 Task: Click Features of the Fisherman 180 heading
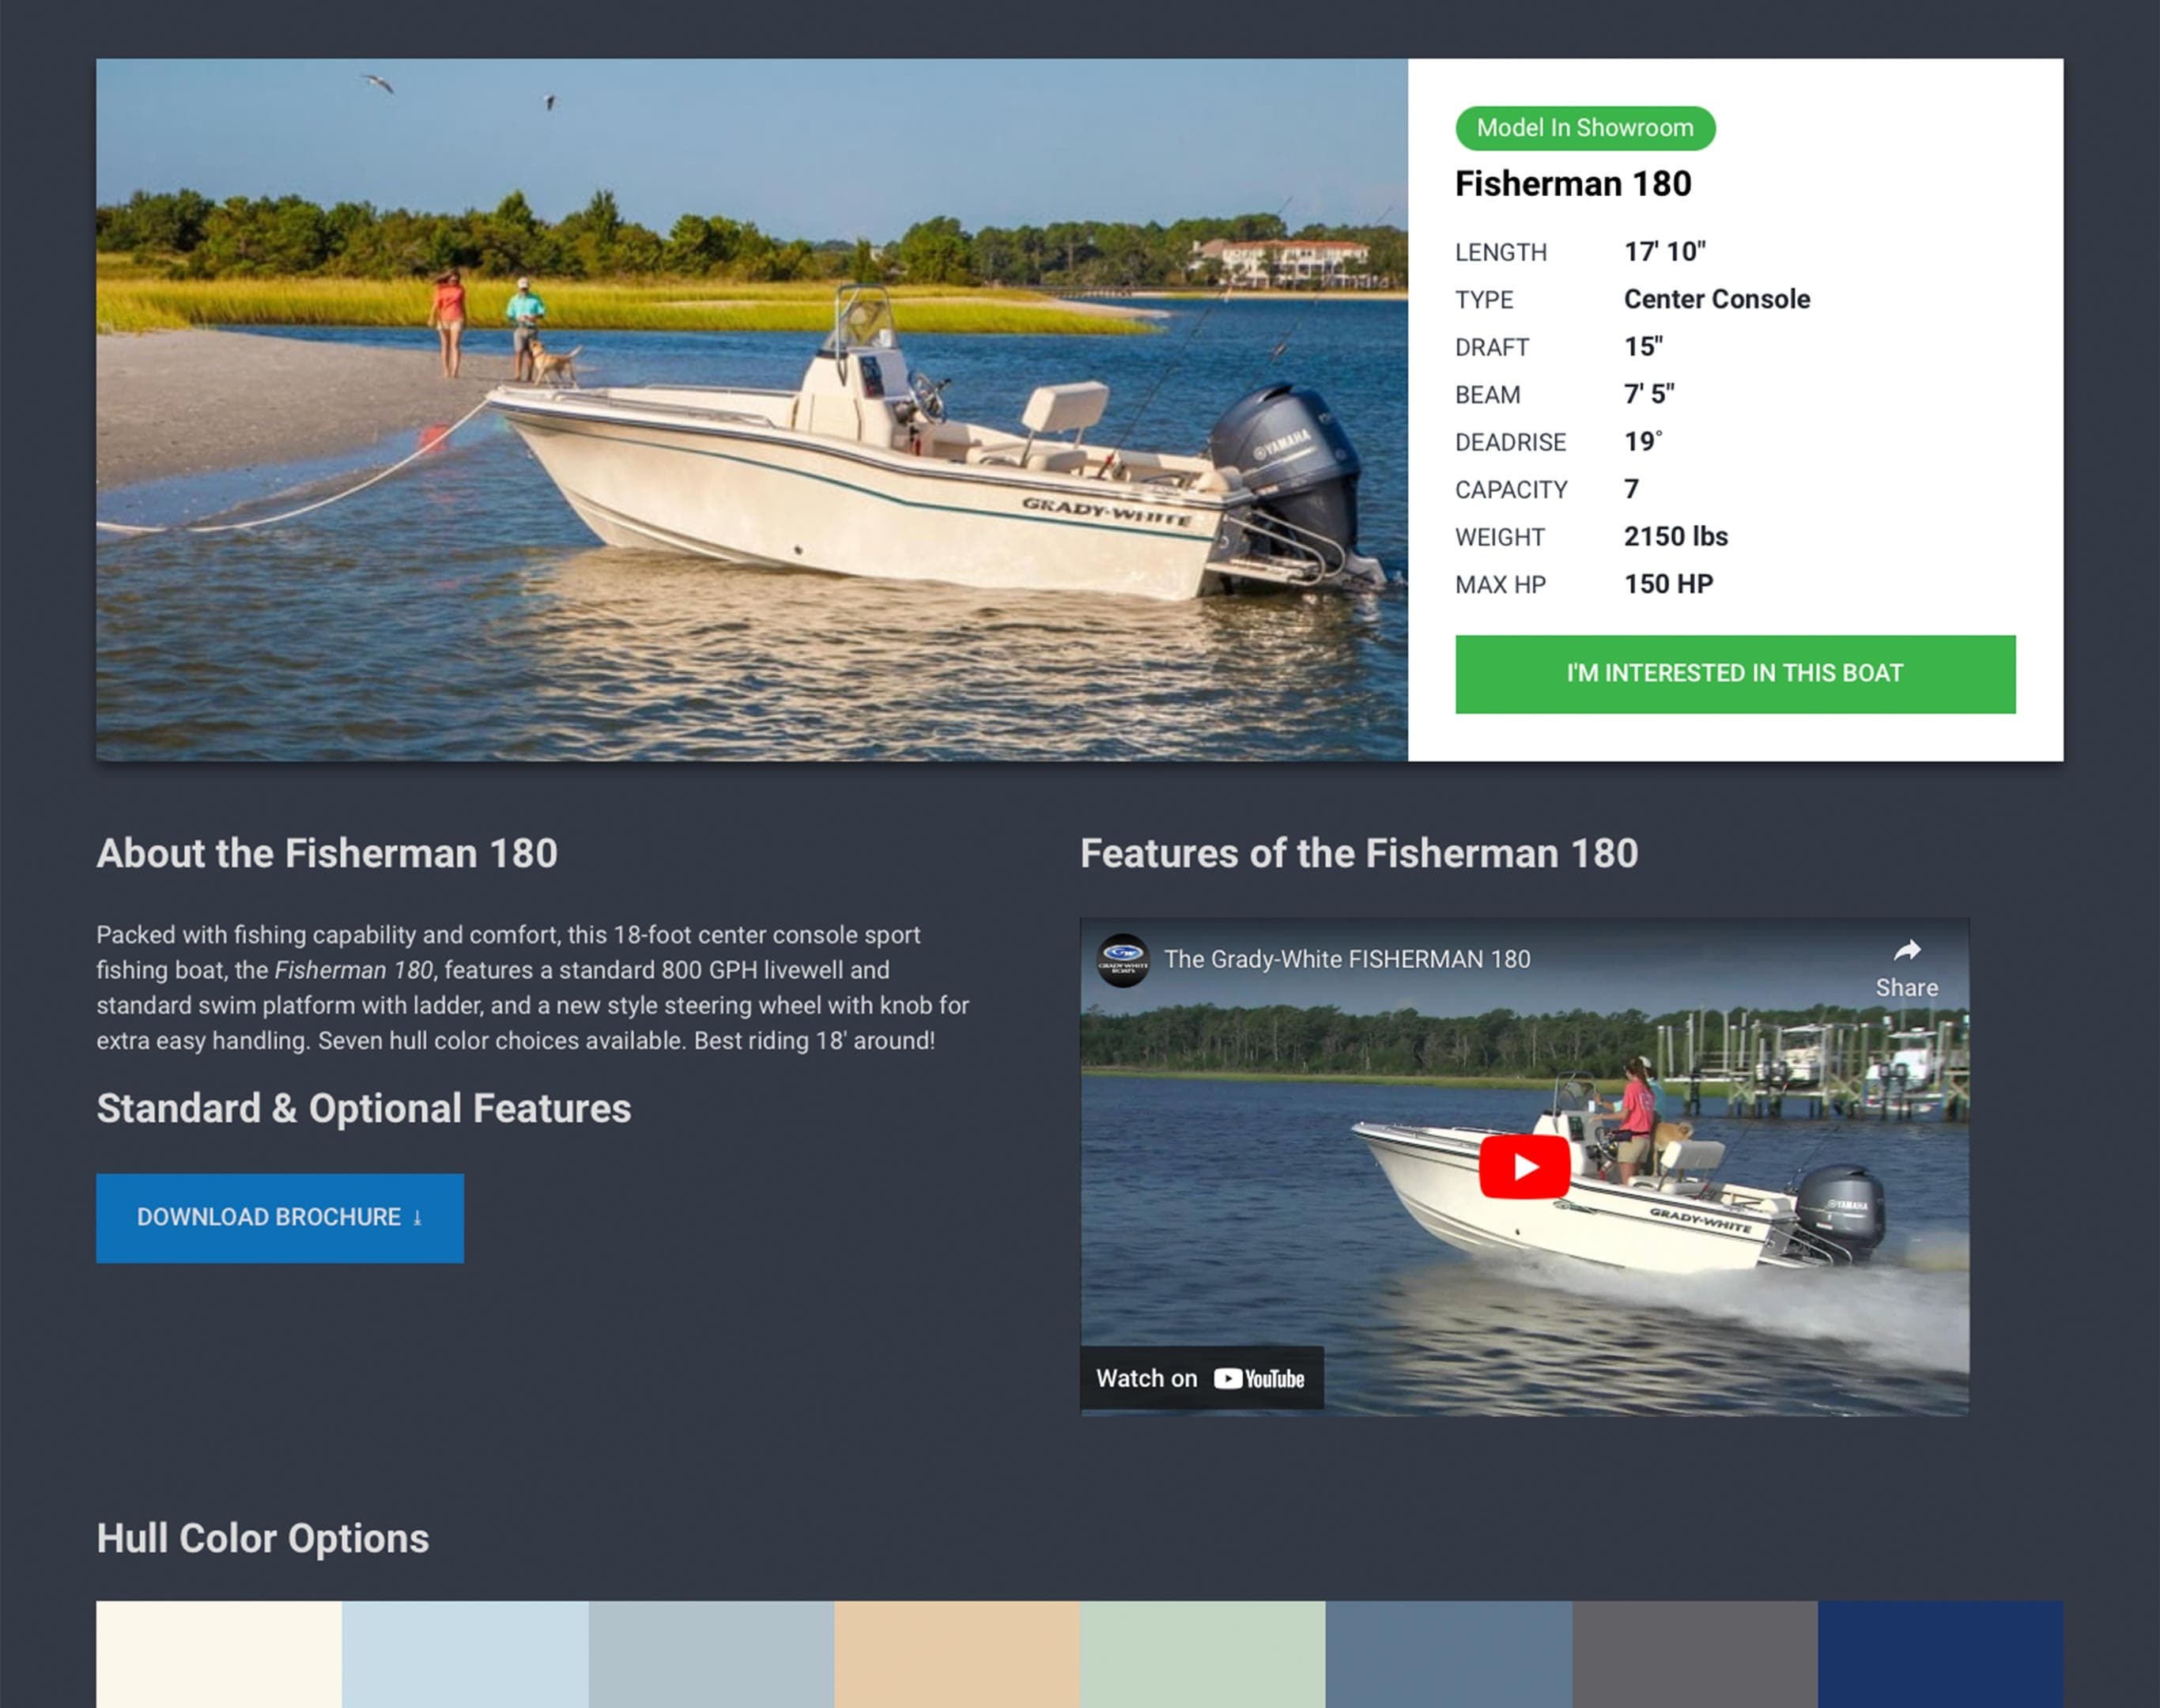(x=1359, y=853)
